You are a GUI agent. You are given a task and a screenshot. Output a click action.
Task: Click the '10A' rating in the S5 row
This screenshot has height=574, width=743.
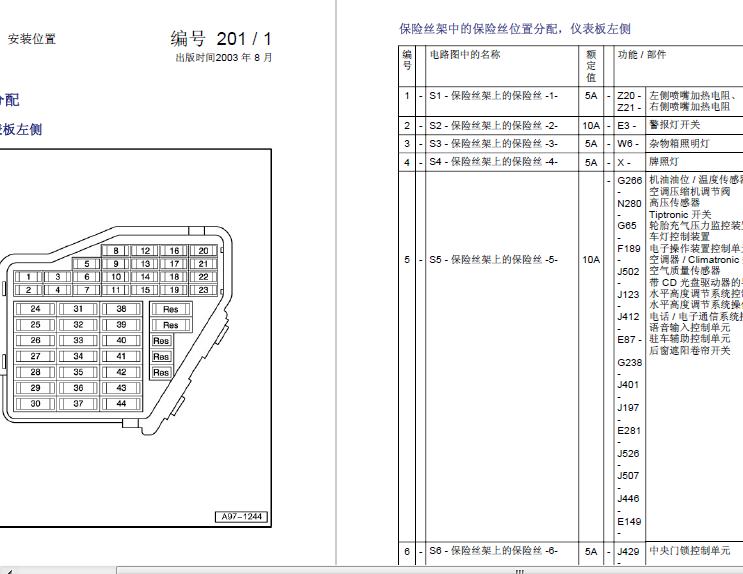[591, 260]
